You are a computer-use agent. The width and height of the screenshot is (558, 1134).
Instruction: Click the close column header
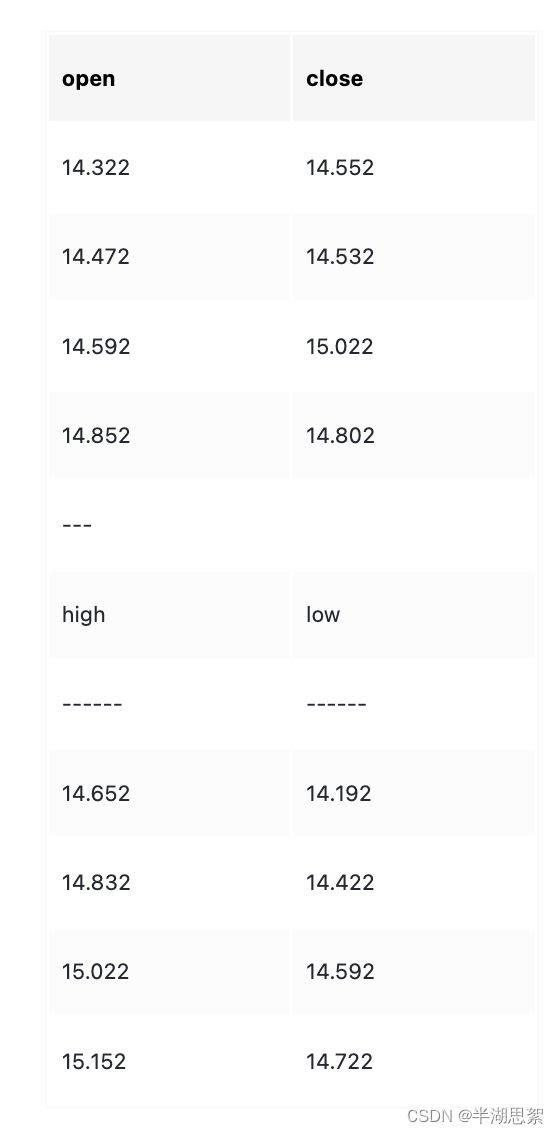(x=414, y=78)
